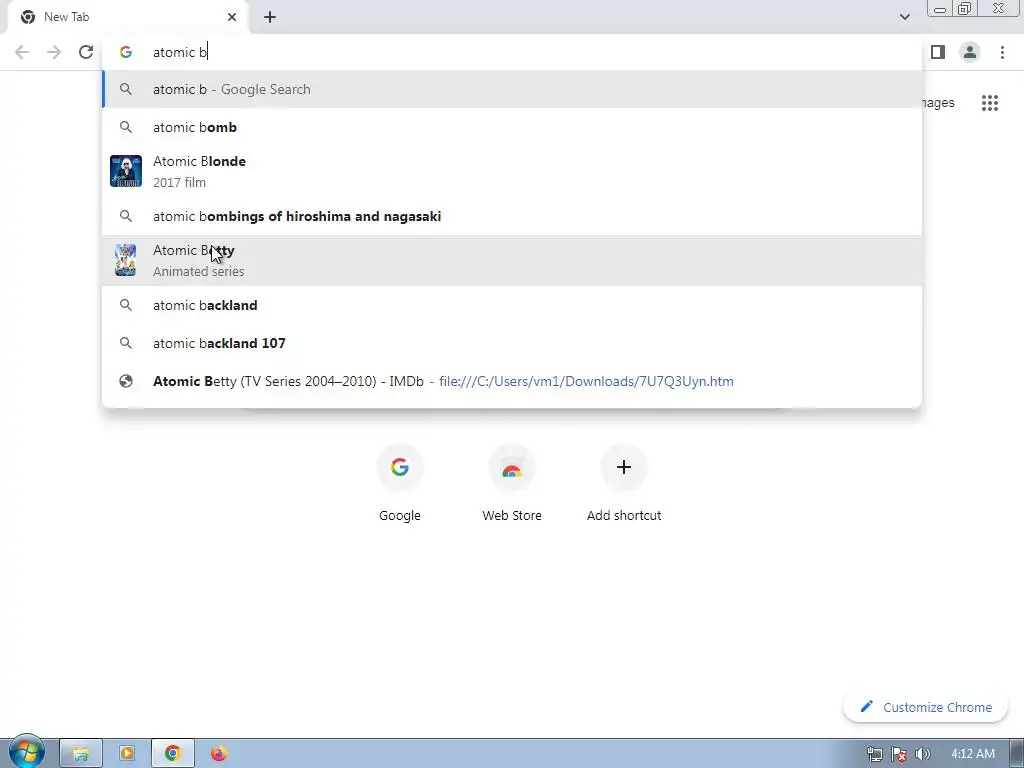Viewport: 1024px width, 768px height.
Task: Click the globe icon beside IMDb suggestion
Action: (x=126, y=381)
